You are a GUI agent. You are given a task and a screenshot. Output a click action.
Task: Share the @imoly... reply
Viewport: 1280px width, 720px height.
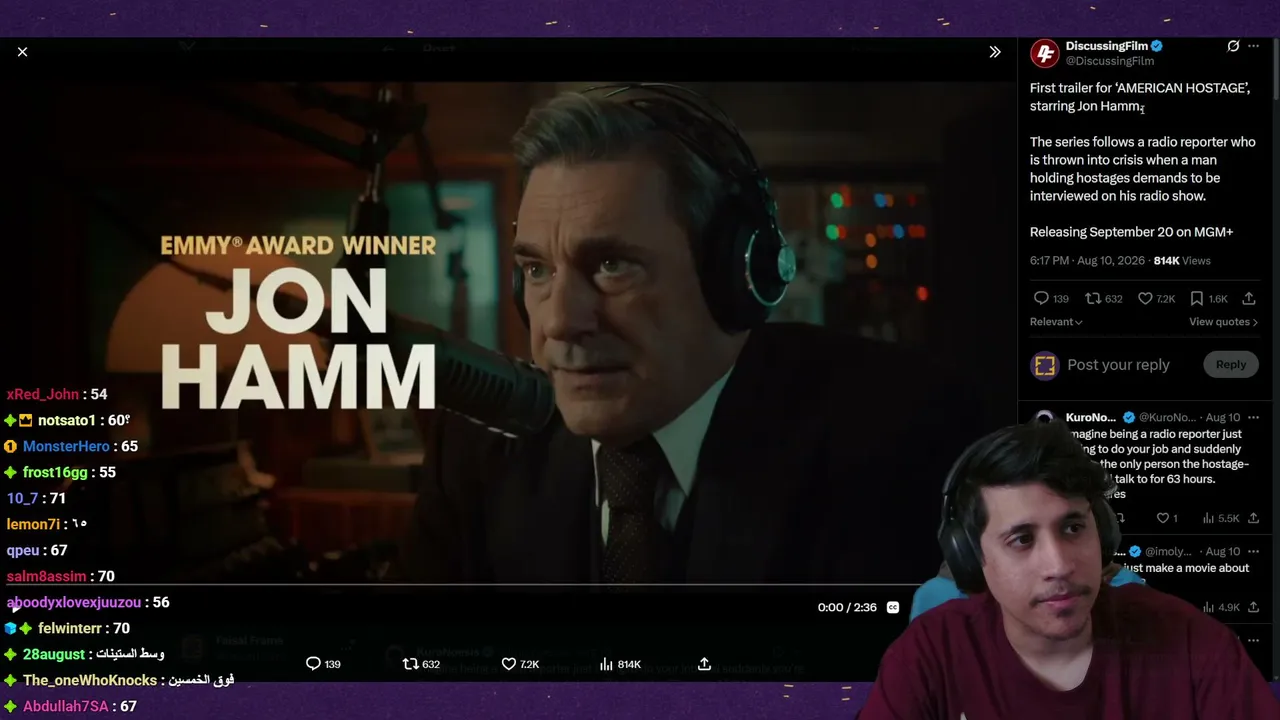1254,607
